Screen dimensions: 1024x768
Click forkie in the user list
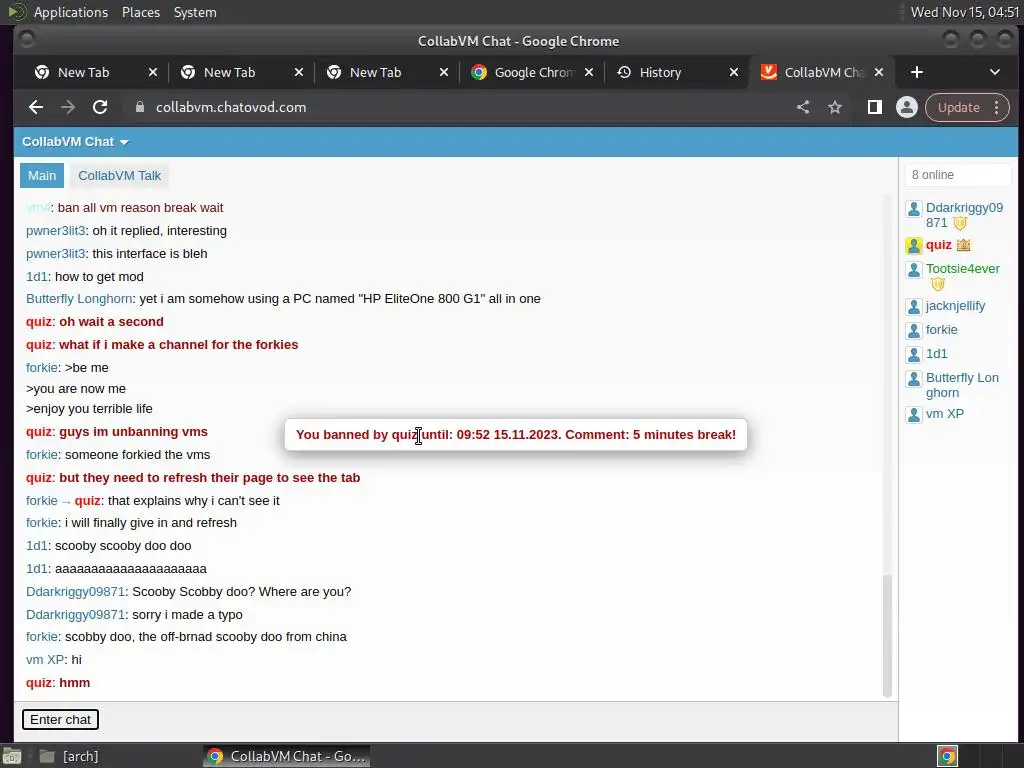tap(941, 330)
